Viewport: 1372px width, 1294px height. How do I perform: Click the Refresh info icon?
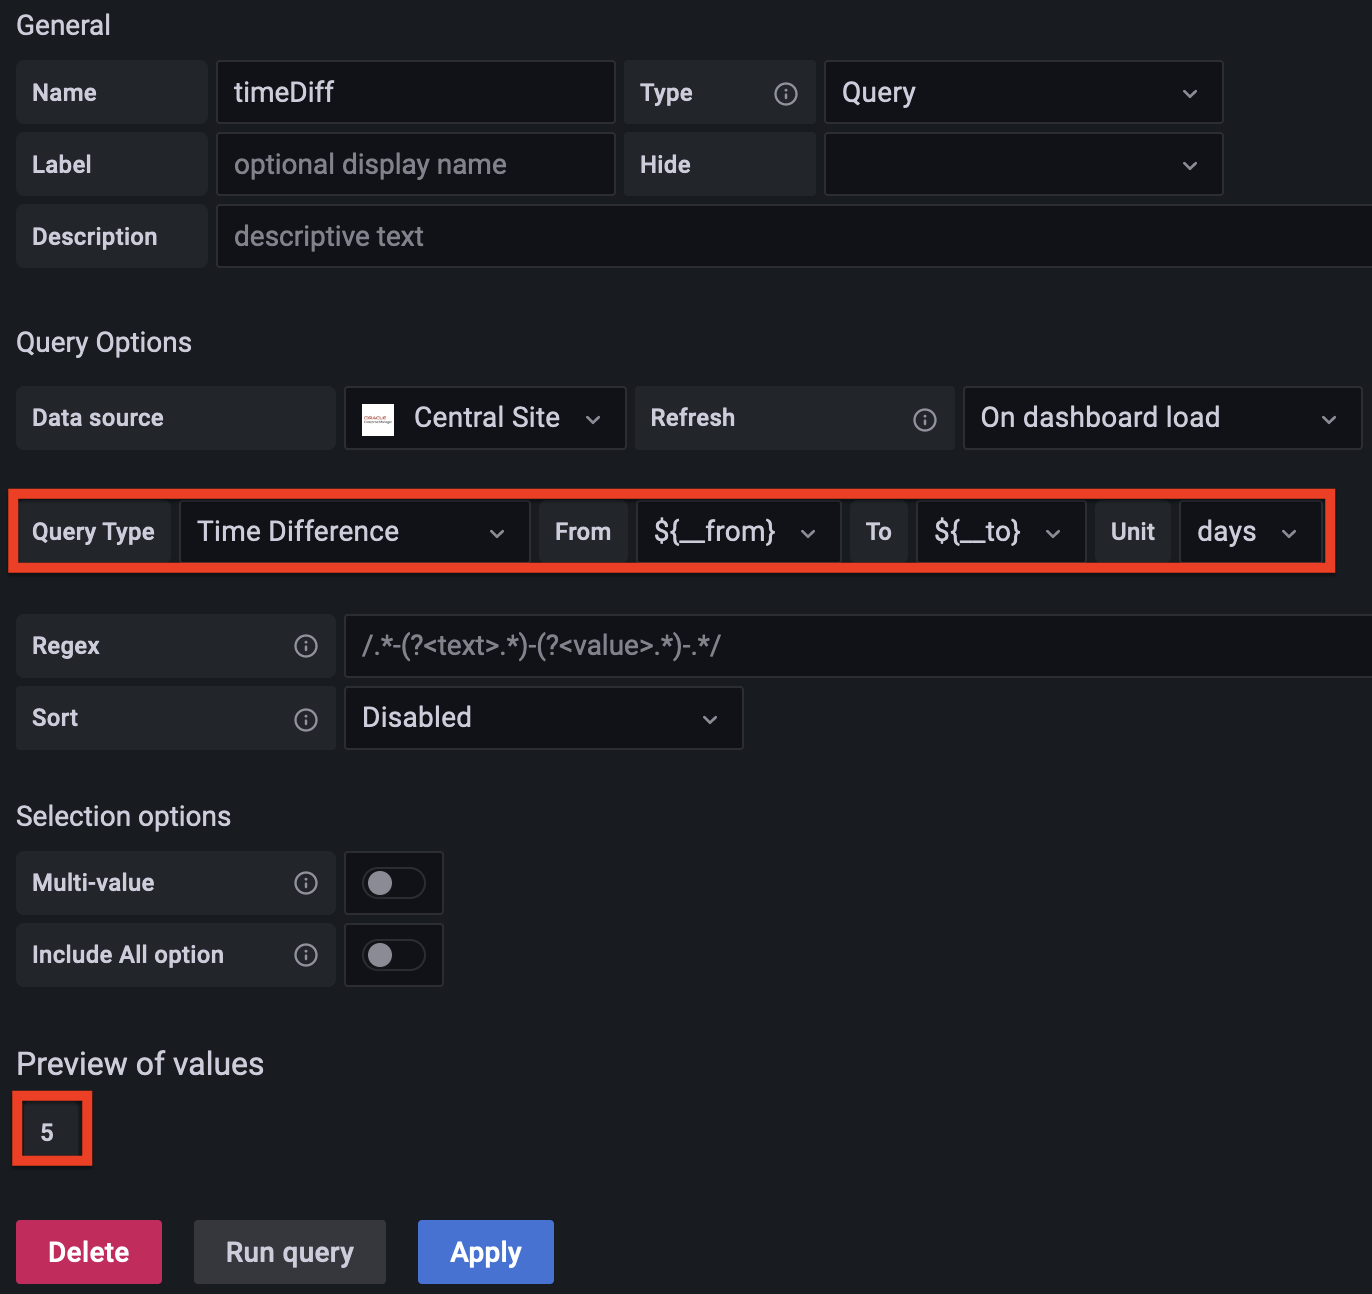coord(925,420)
